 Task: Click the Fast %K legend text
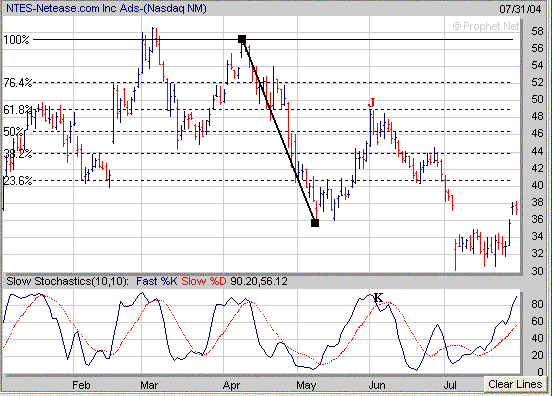pyautogui.click(x=156, y=281)
